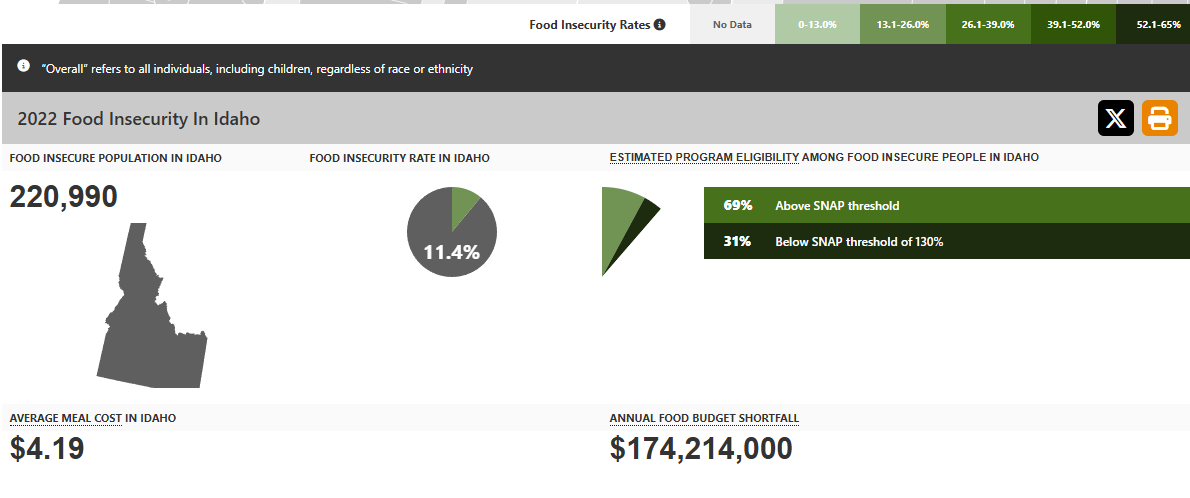1190x498 pixels.
Task: Click the Estimated Program Eligibility link
Action: click(704, 157)
